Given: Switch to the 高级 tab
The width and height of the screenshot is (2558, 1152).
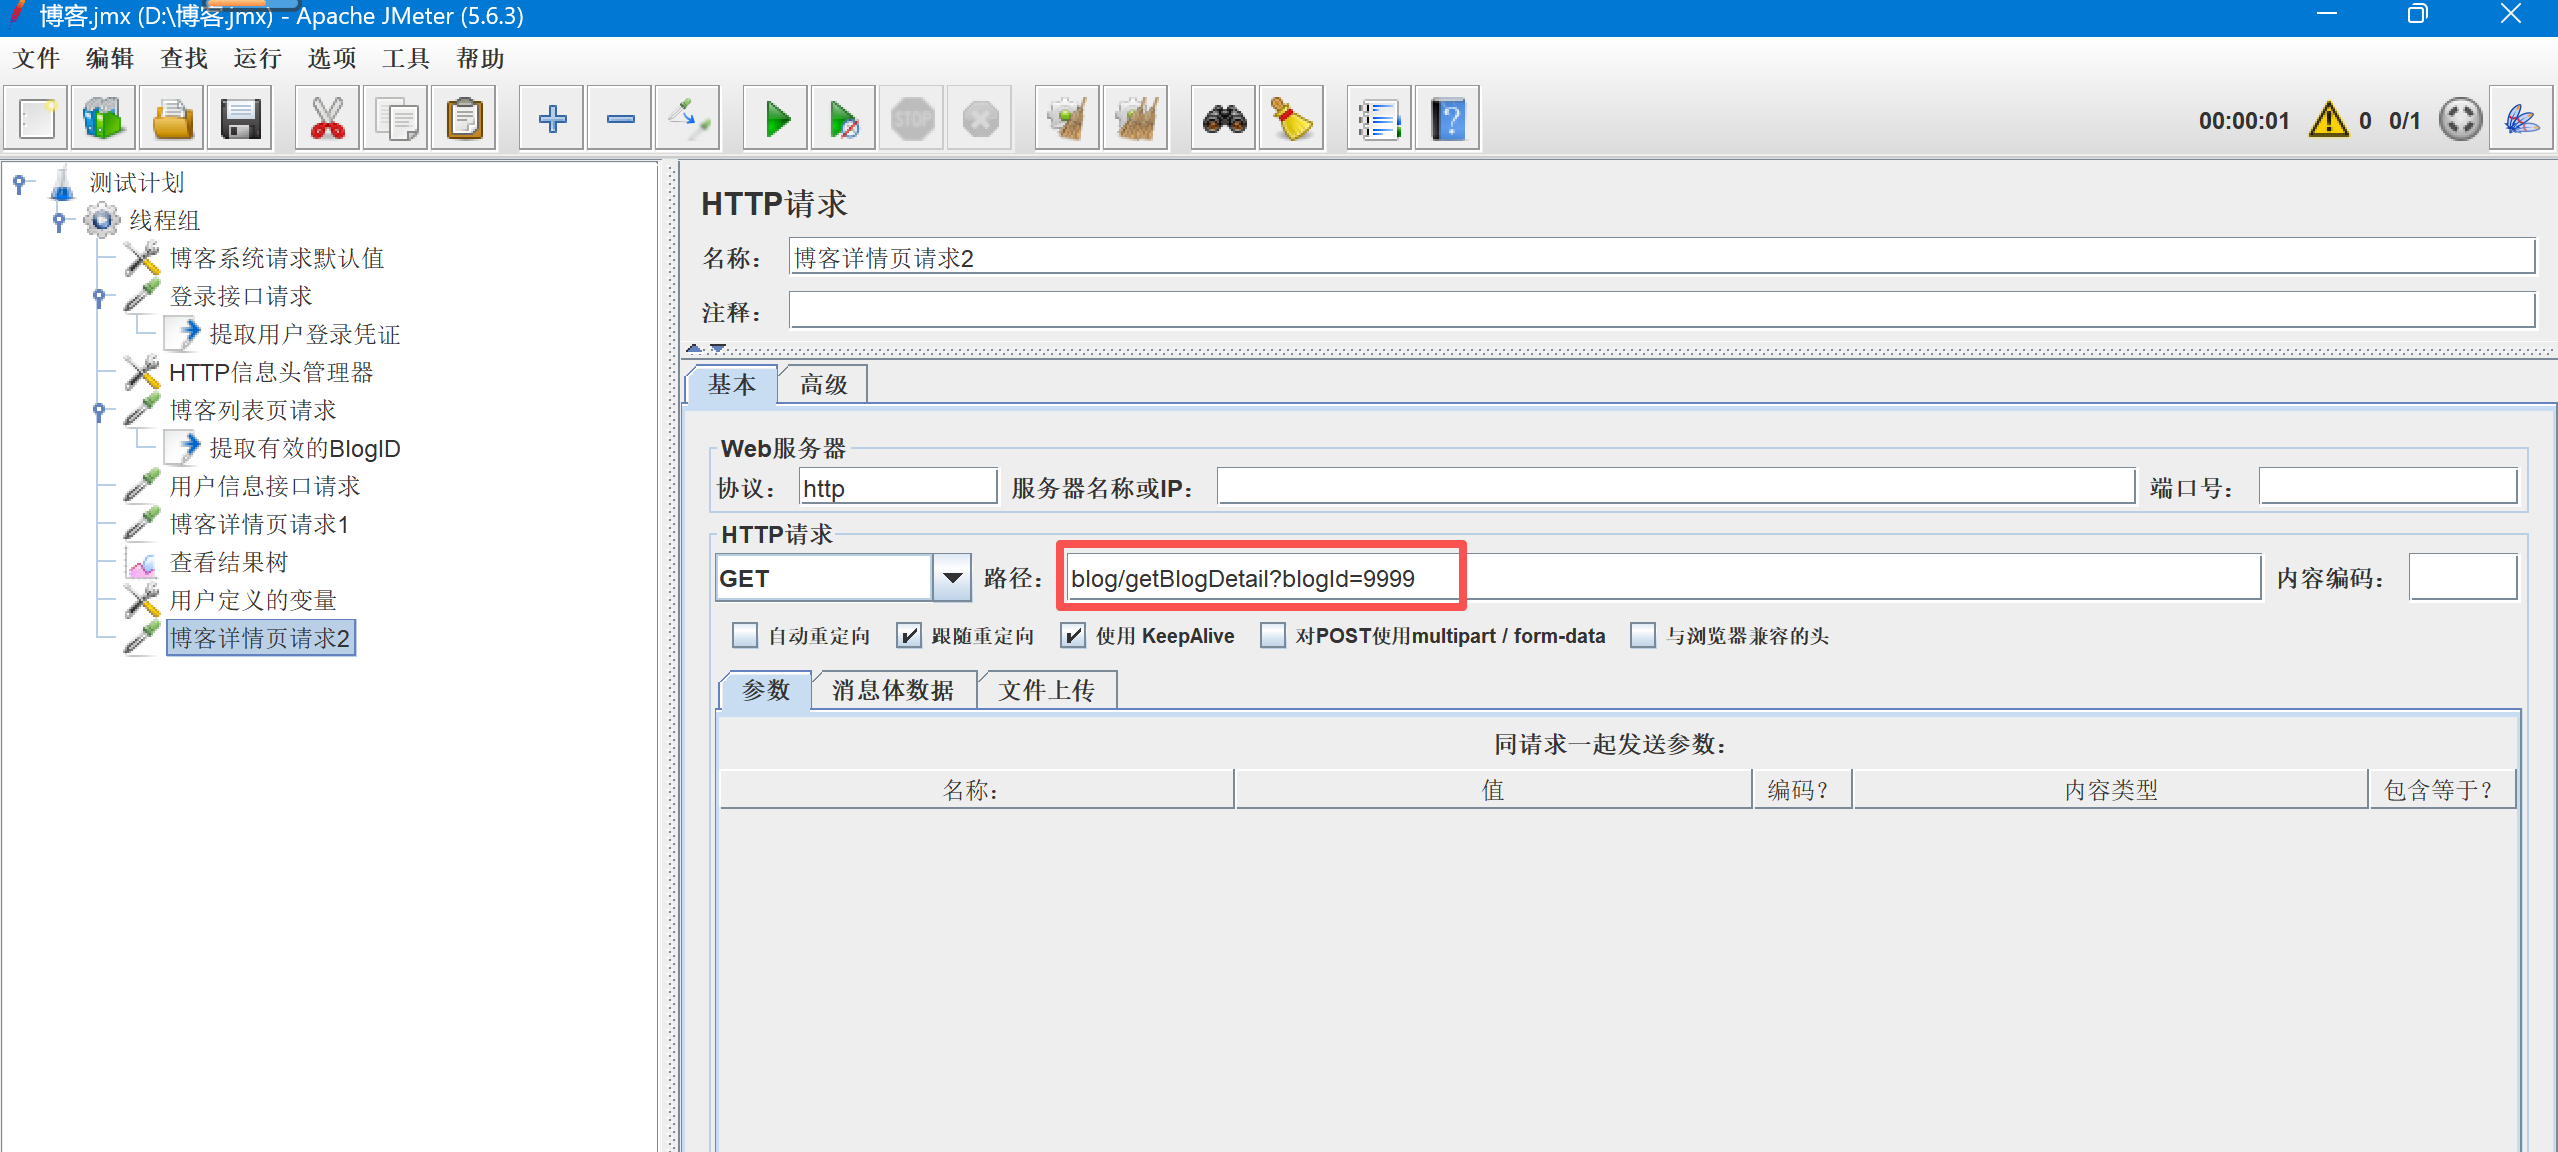Looking at the screenshot, I should click(823, 385).
